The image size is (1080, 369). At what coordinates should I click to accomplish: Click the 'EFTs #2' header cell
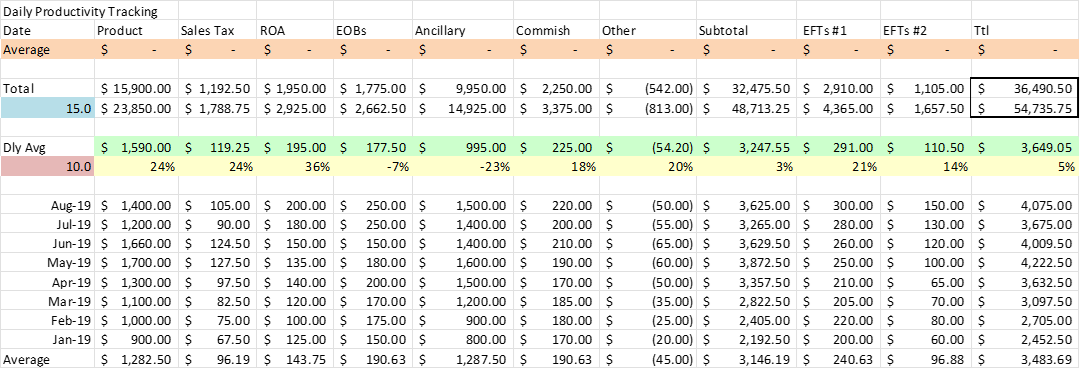(925, 31)
